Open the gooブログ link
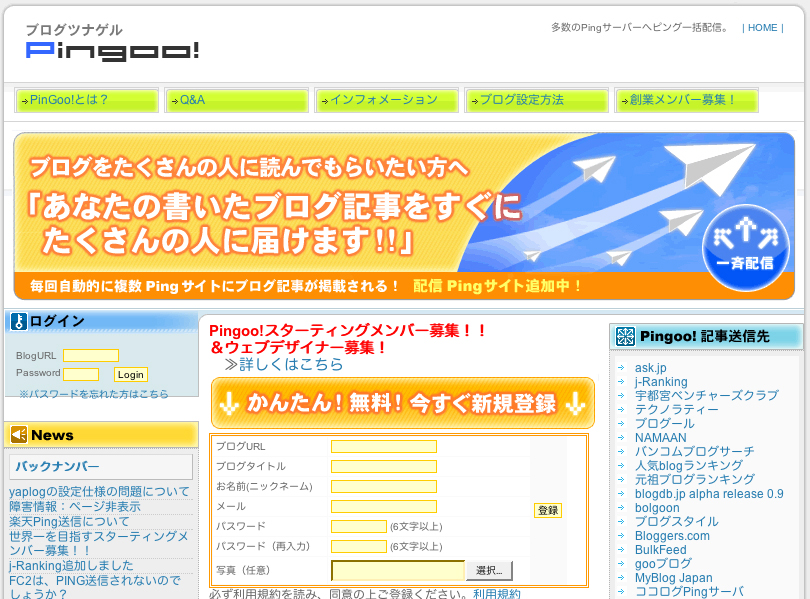The image size is (810, 599). point(663,563)
